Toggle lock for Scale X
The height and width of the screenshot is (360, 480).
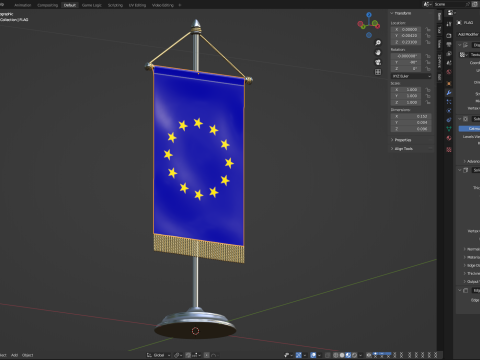pyautogui.click(x=428, y=90)
